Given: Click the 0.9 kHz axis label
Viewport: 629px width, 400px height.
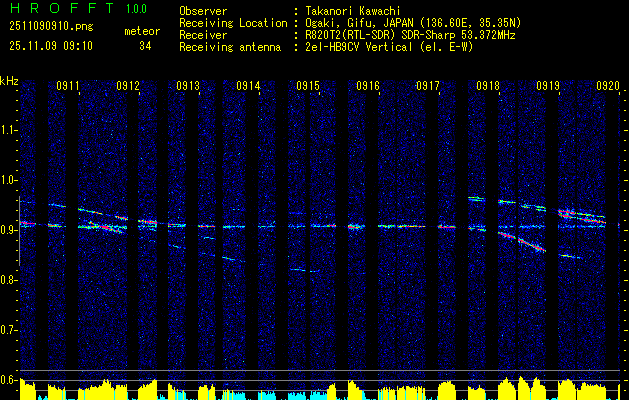Looking at the screenshot, I should 9,230.
